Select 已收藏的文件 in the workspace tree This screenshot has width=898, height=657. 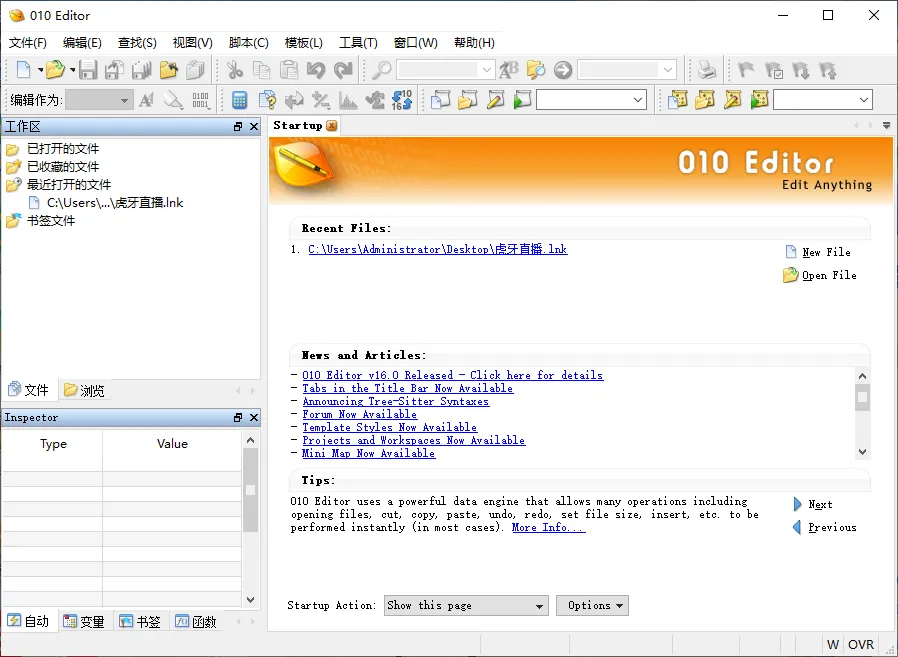pyautogui.click(x=62, y=167)
